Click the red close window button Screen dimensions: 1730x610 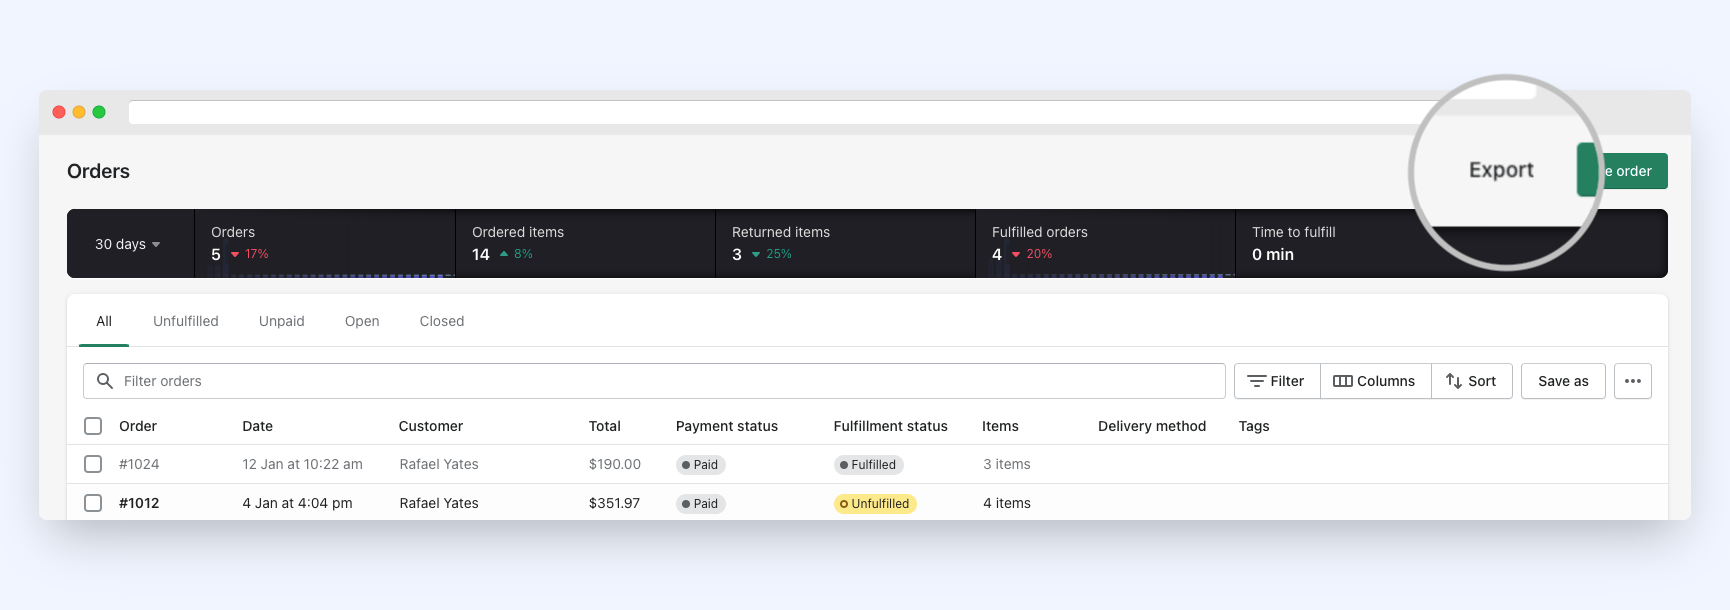pos(59,112)
